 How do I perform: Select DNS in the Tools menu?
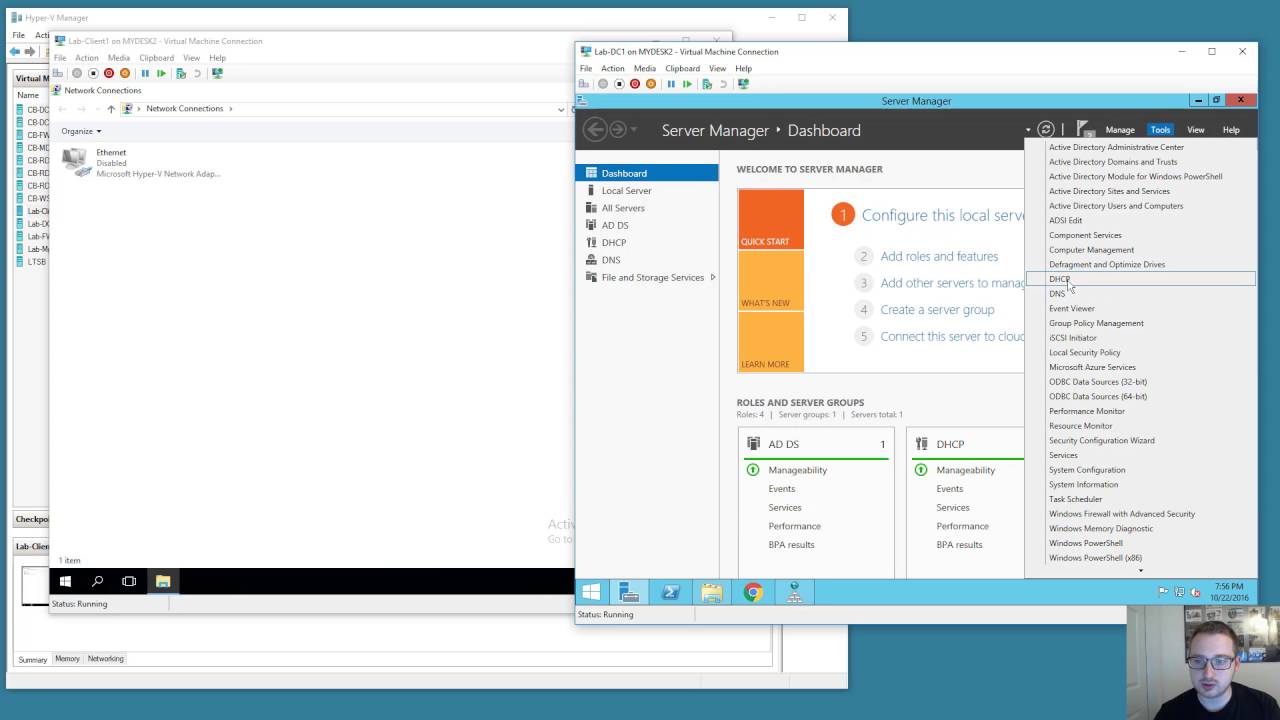(1140, 294)
